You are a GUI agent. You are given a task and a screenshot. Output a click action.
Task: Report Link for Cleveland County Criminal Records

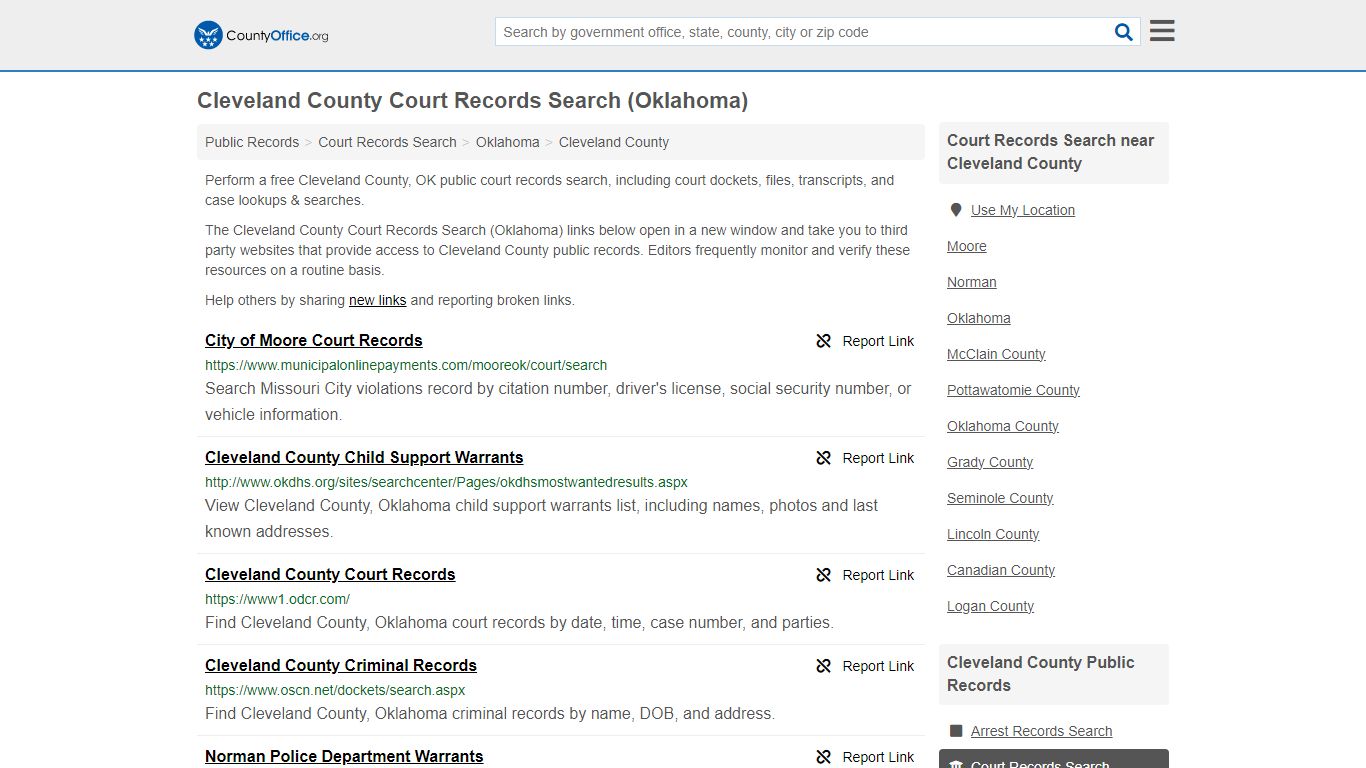click(x=878, y=666)
